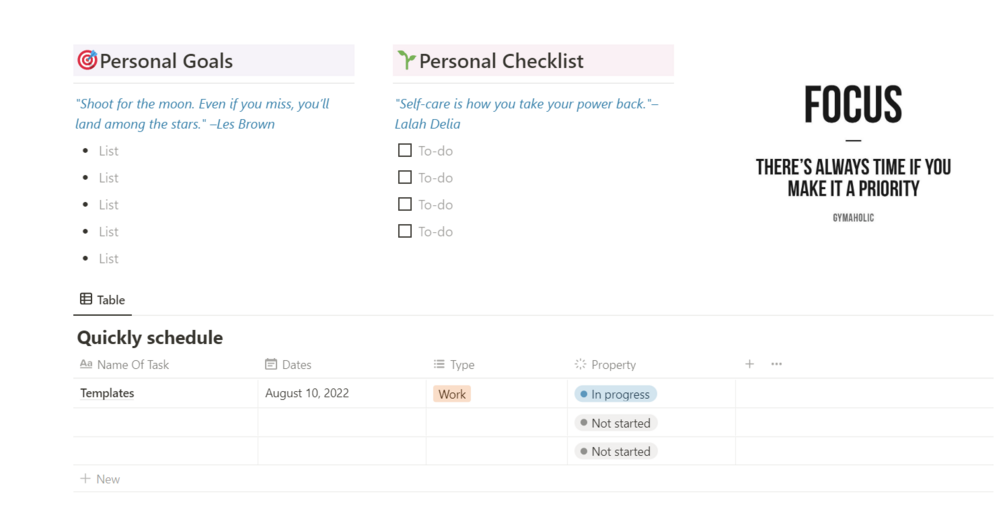1005x511 pixels.
Task: Tick the fourth To-do checkbox
Action: coord(405,231)
